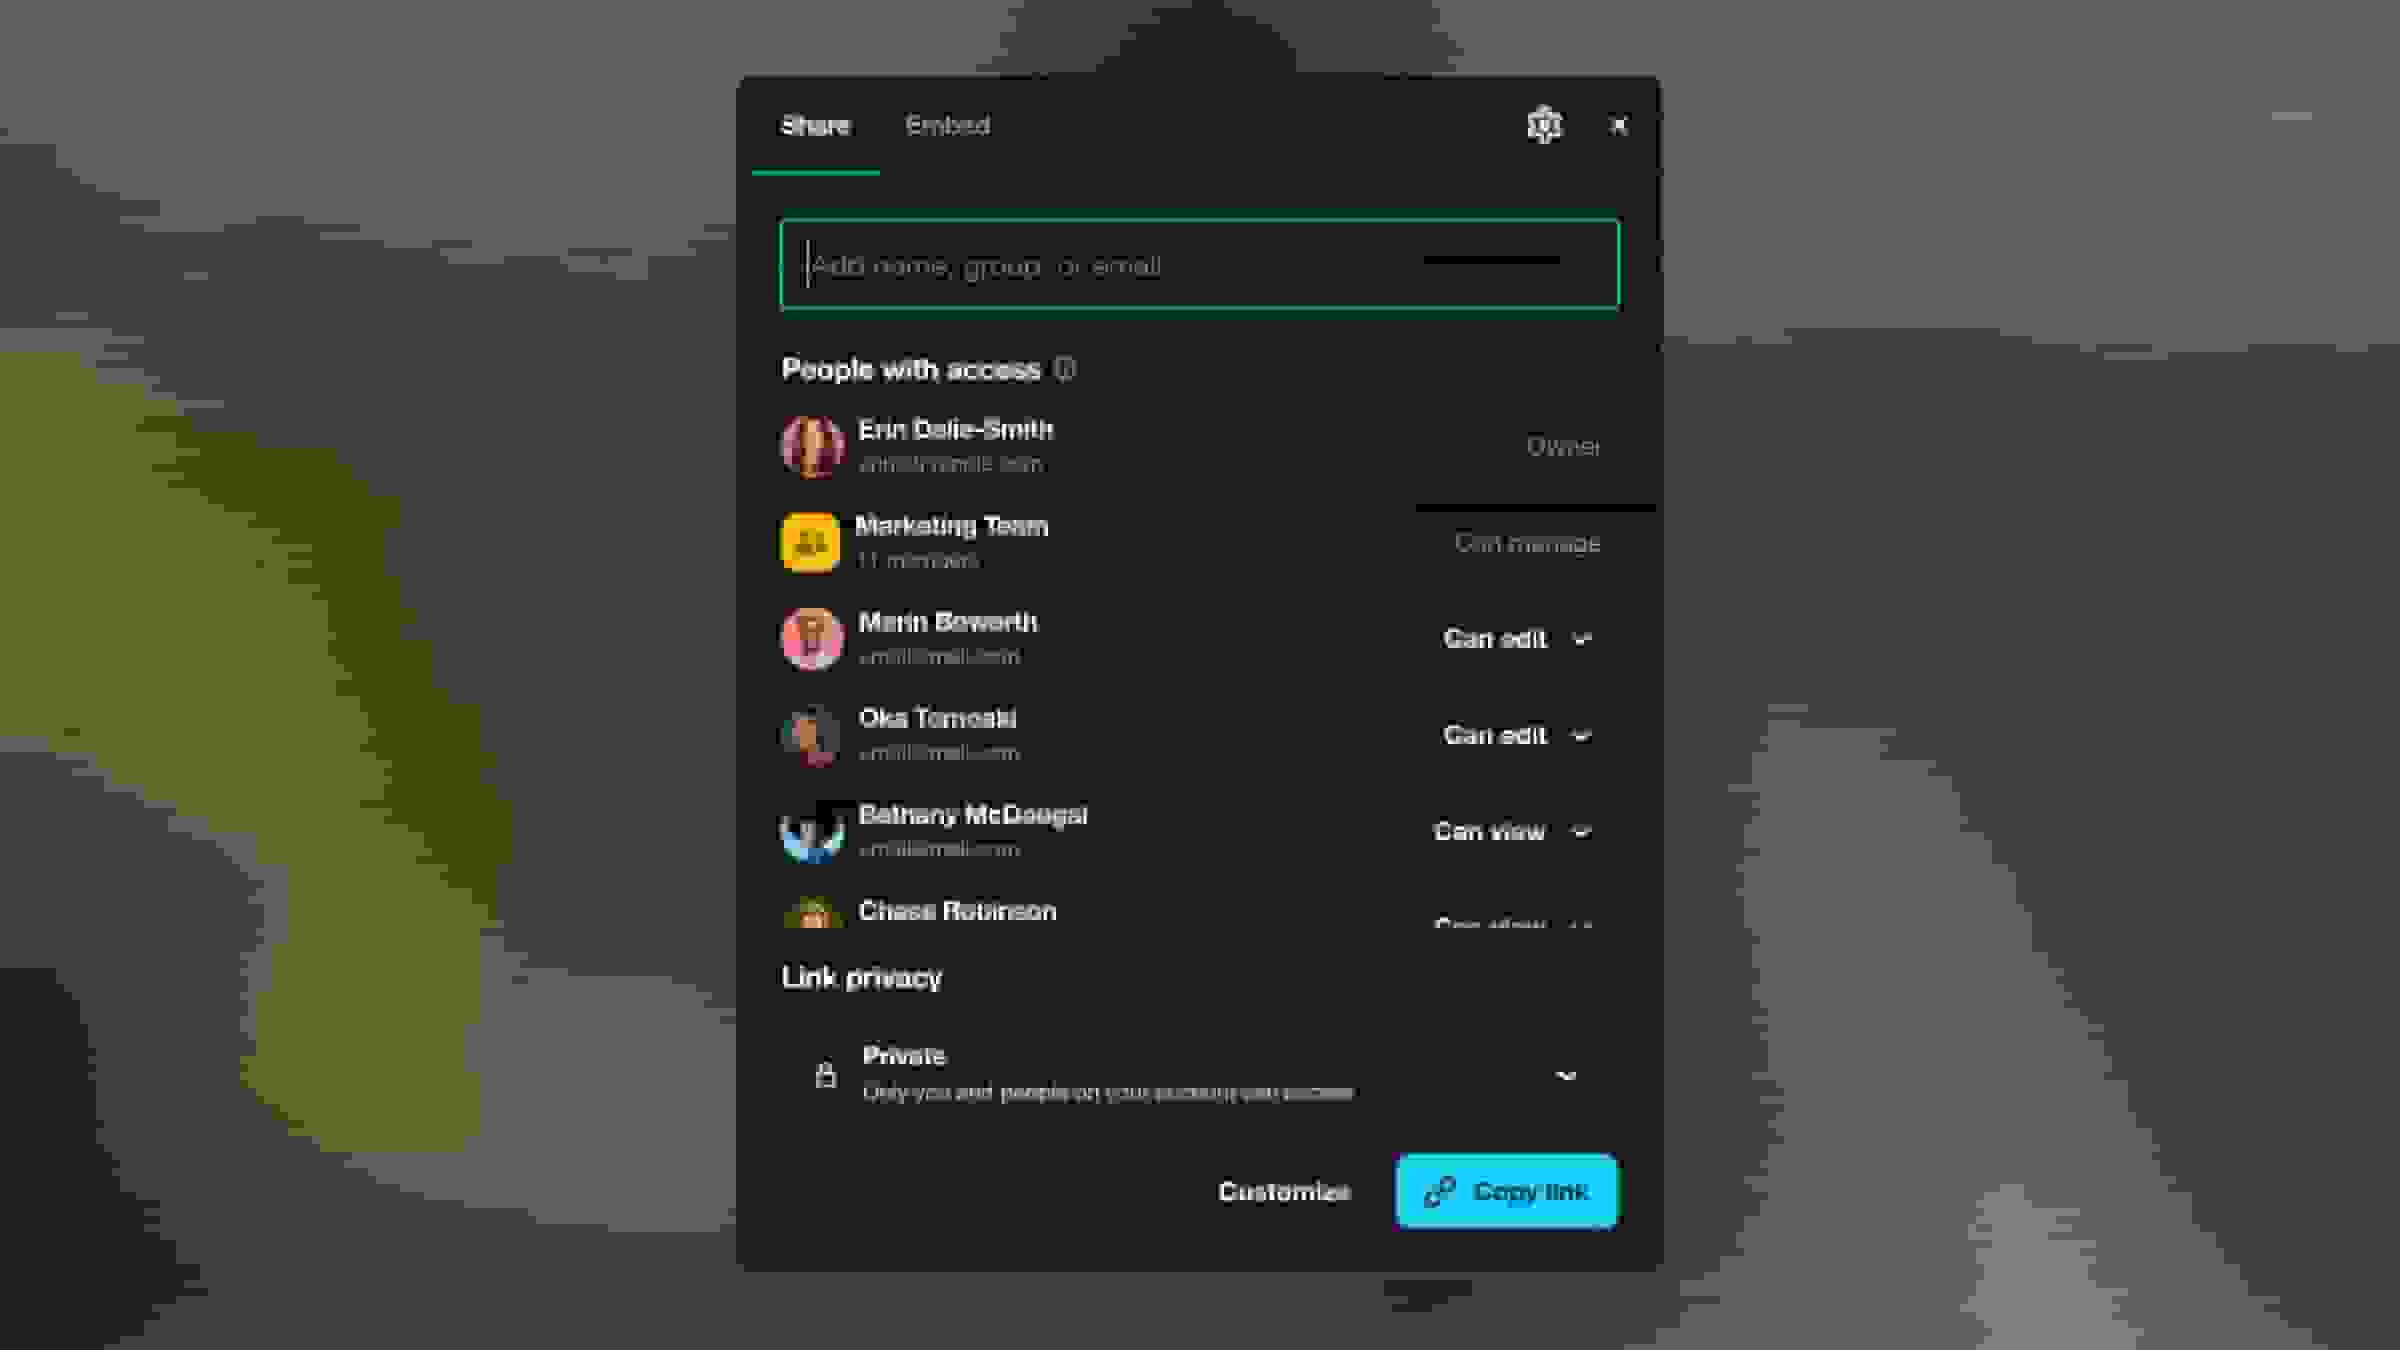Viewport: 2400px width, 1350px height.
Task: Open Merin Boworth's Can edit dropdown
Action: tap(1516, 638)
